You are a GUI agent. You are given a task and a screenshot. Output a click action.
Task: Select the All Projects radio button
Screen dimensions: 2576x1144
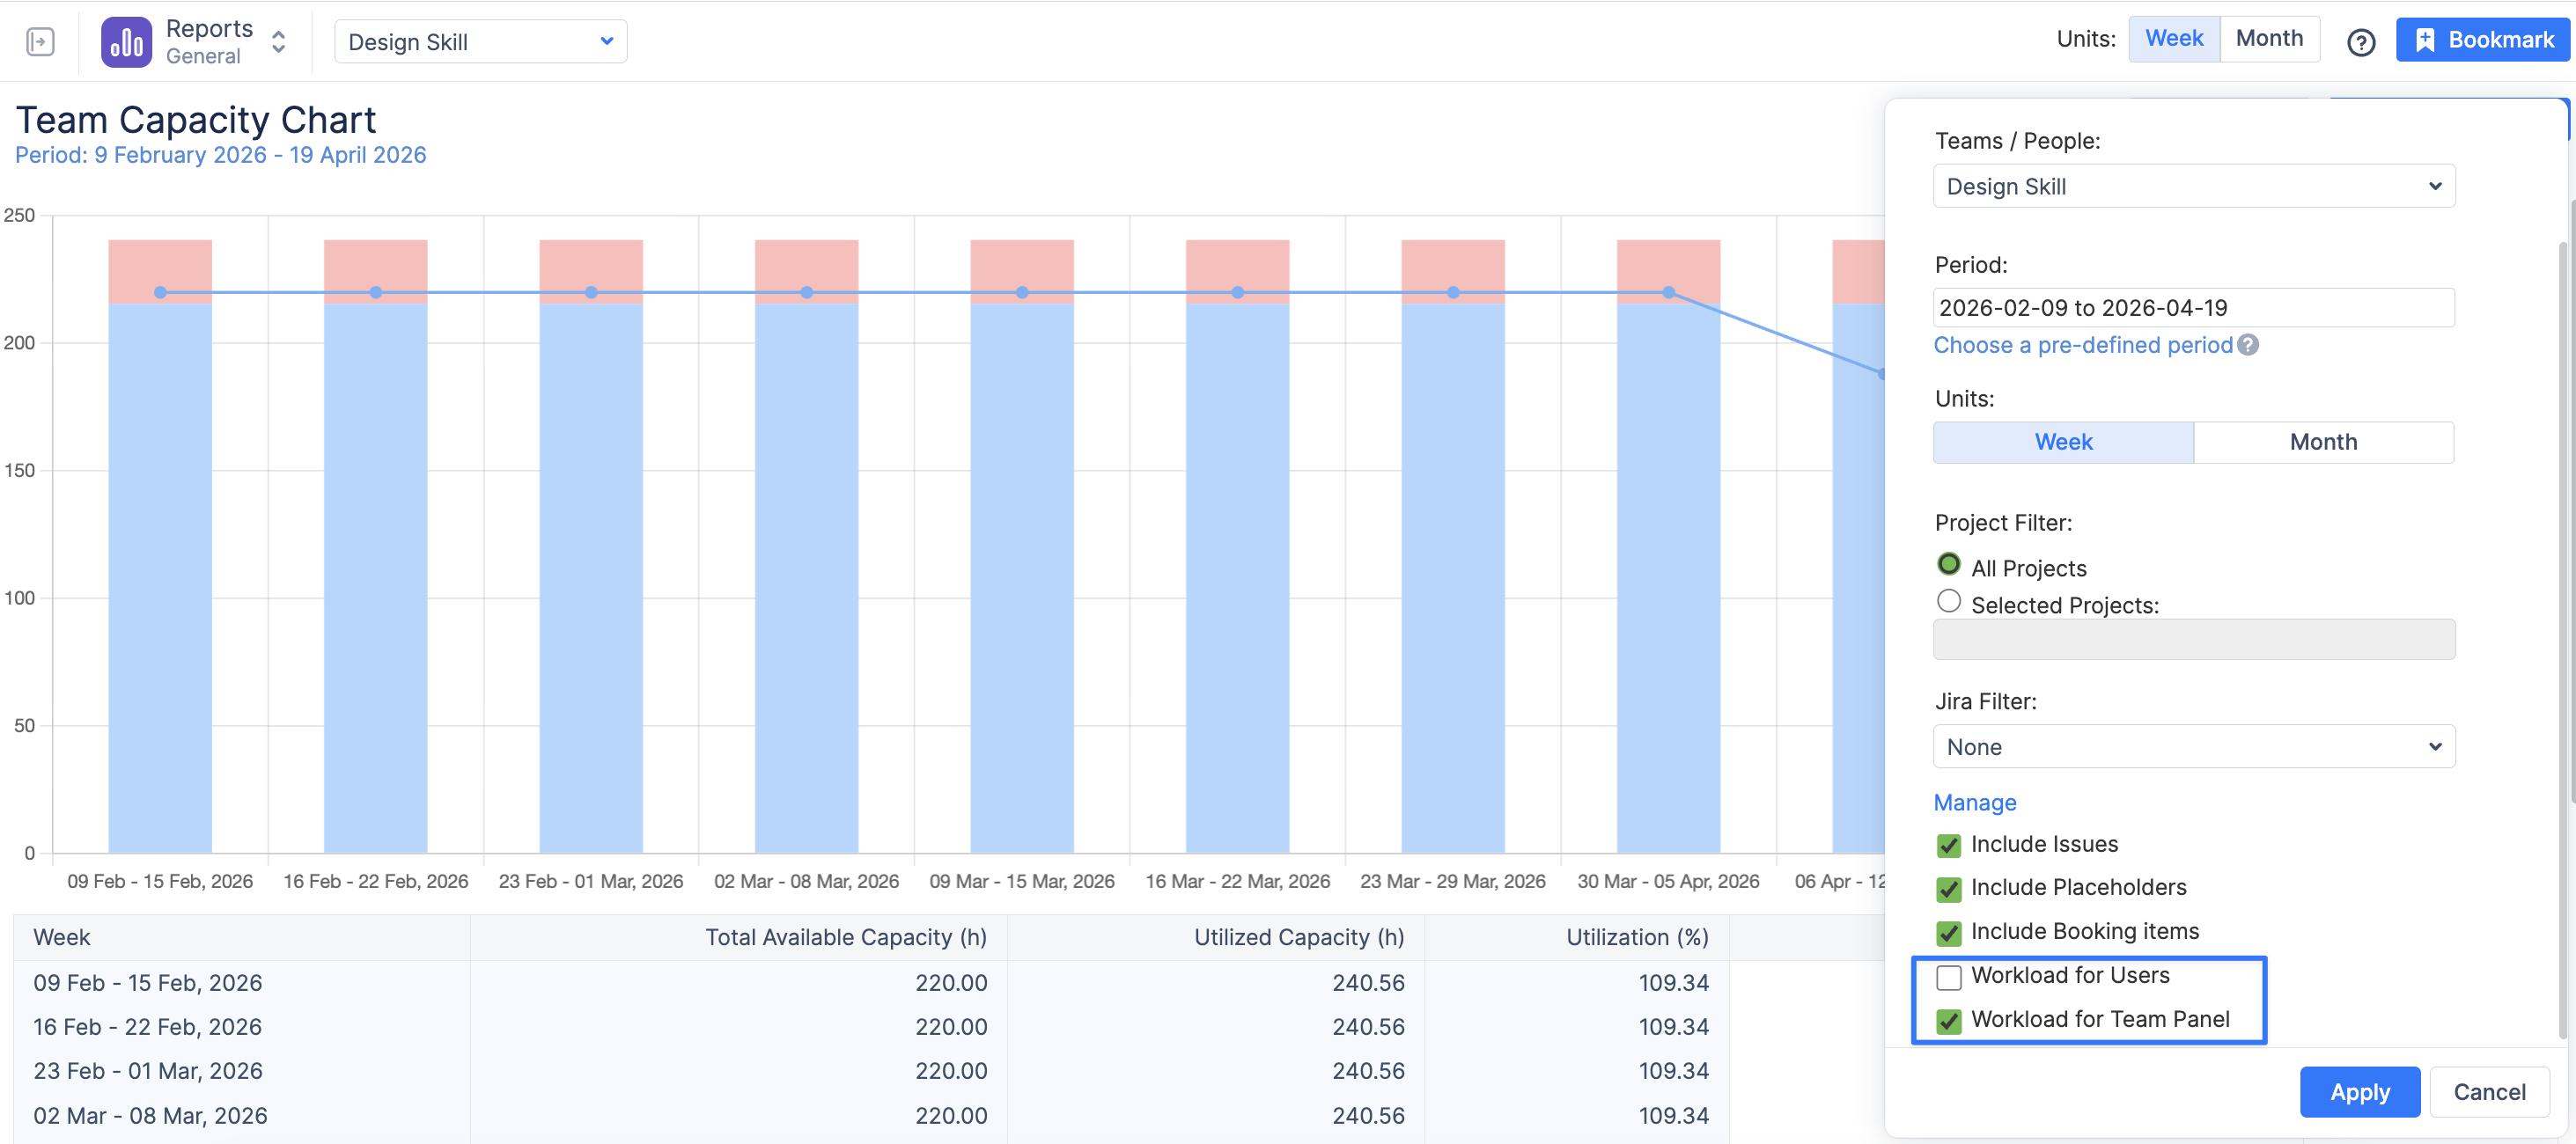point(1948,565)
